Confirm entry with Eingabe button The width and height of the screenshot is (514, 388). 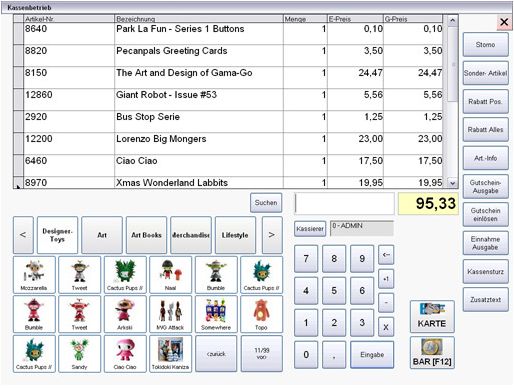click(x=372, y=355)
